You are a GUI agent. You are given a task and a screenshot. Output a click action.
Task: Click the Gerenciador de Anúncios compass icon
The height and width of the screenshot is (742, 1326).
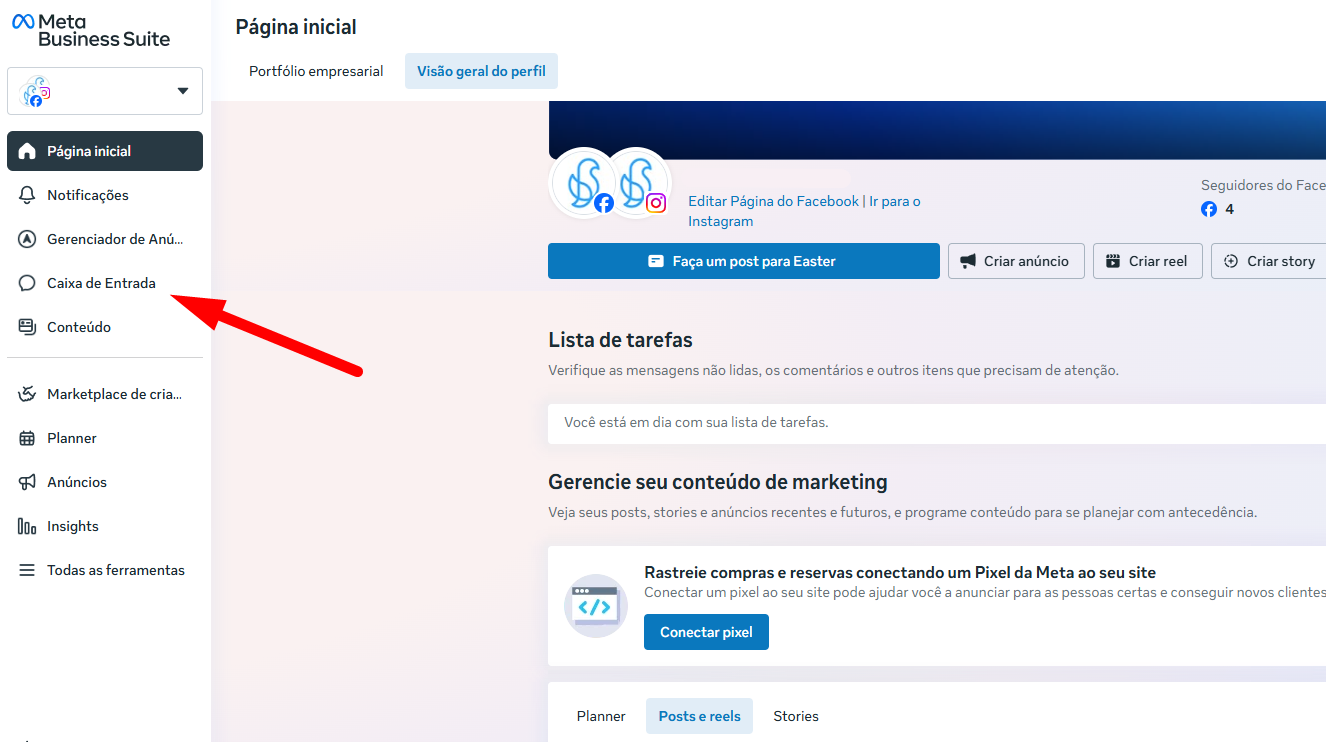point(28,239)
